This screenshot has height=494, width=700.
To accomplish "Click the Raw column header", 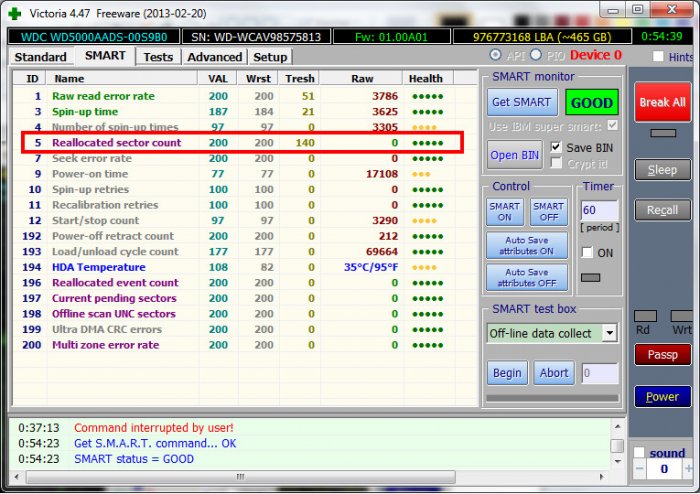I will tap(362, 79).
